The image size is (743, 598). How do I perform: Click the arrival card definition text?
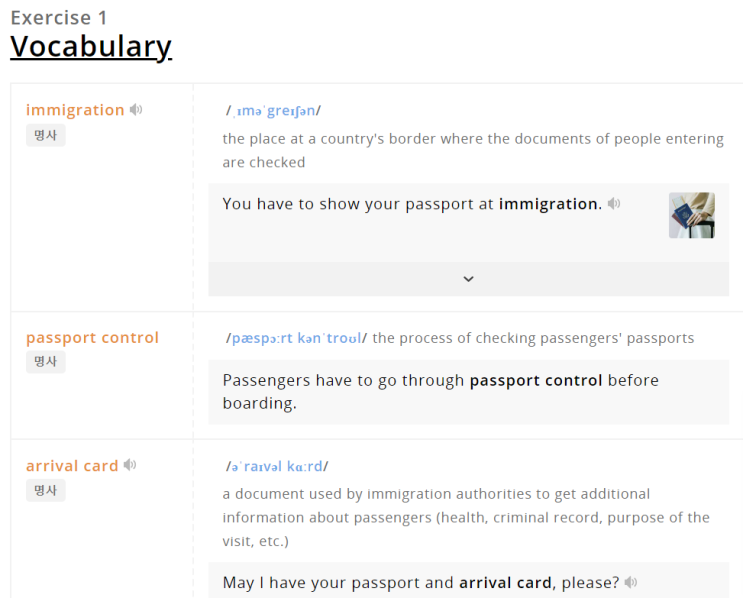[x=466, y=517]
